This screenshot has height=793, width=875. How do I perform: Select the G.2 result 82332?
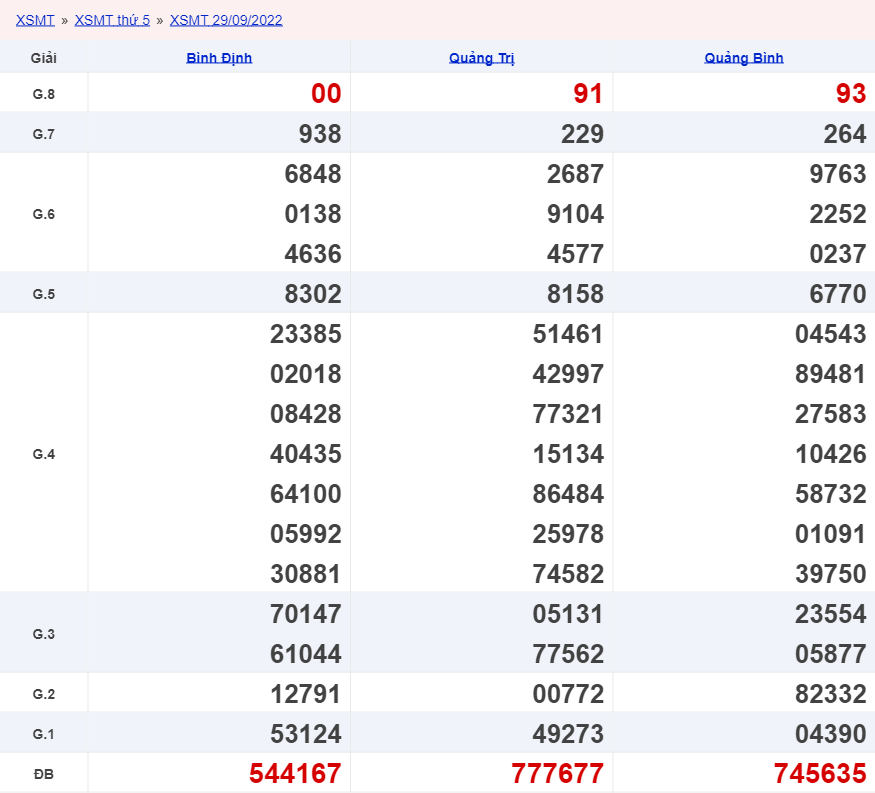(831, 694)
